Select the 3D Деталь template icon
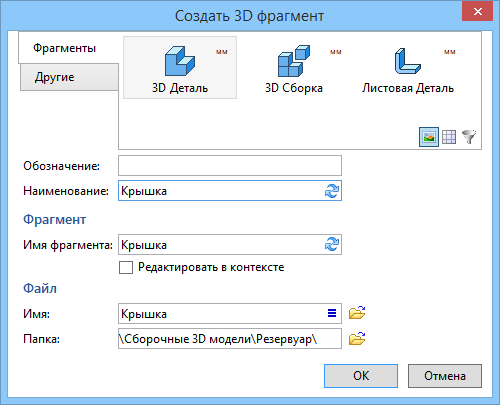500x405 pixels. click(x=180, y=61)
